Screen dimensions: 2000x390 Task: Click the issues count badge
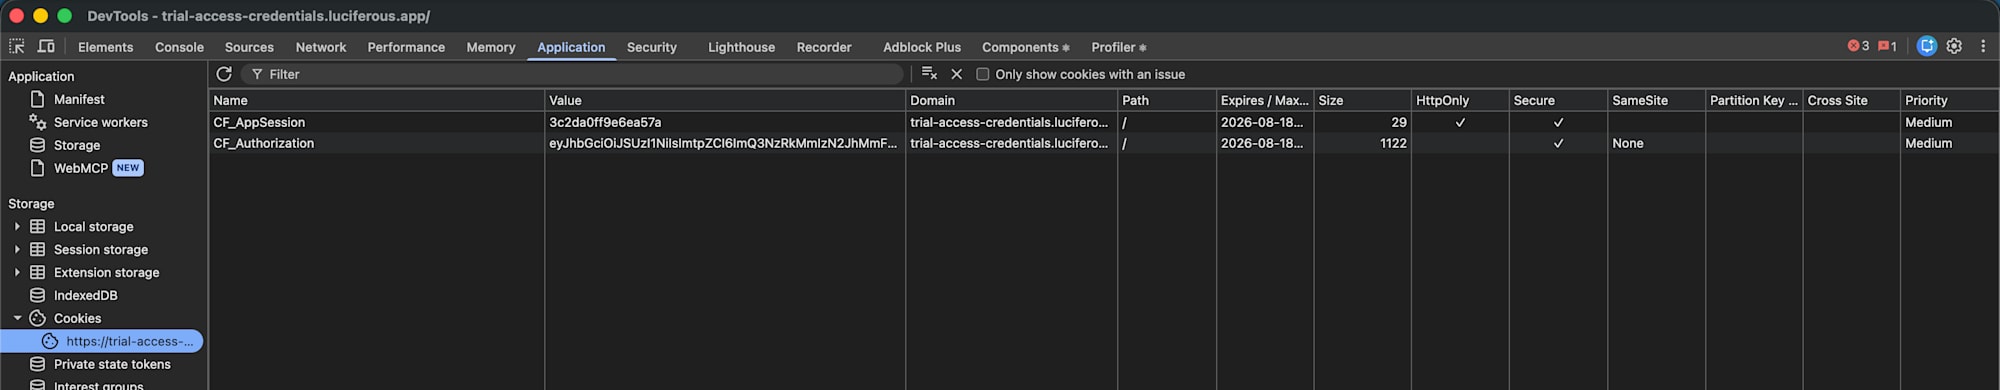click(x=1888, y=46)
